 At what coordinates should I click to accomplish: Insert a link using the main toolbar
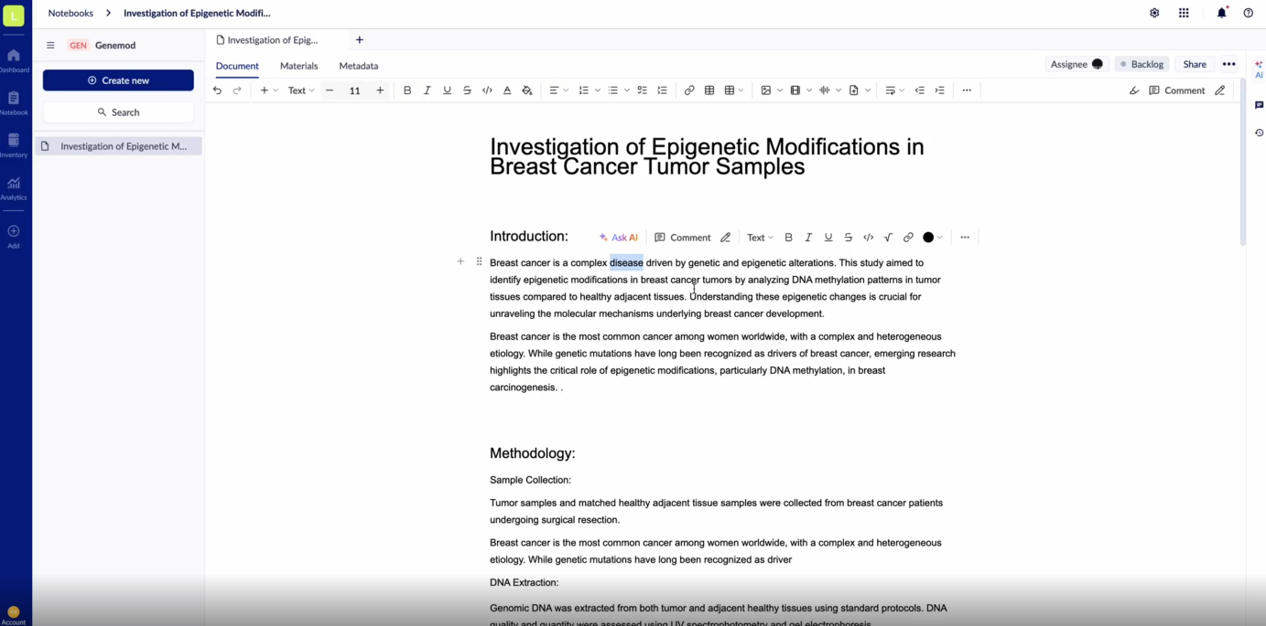(689, 91)
